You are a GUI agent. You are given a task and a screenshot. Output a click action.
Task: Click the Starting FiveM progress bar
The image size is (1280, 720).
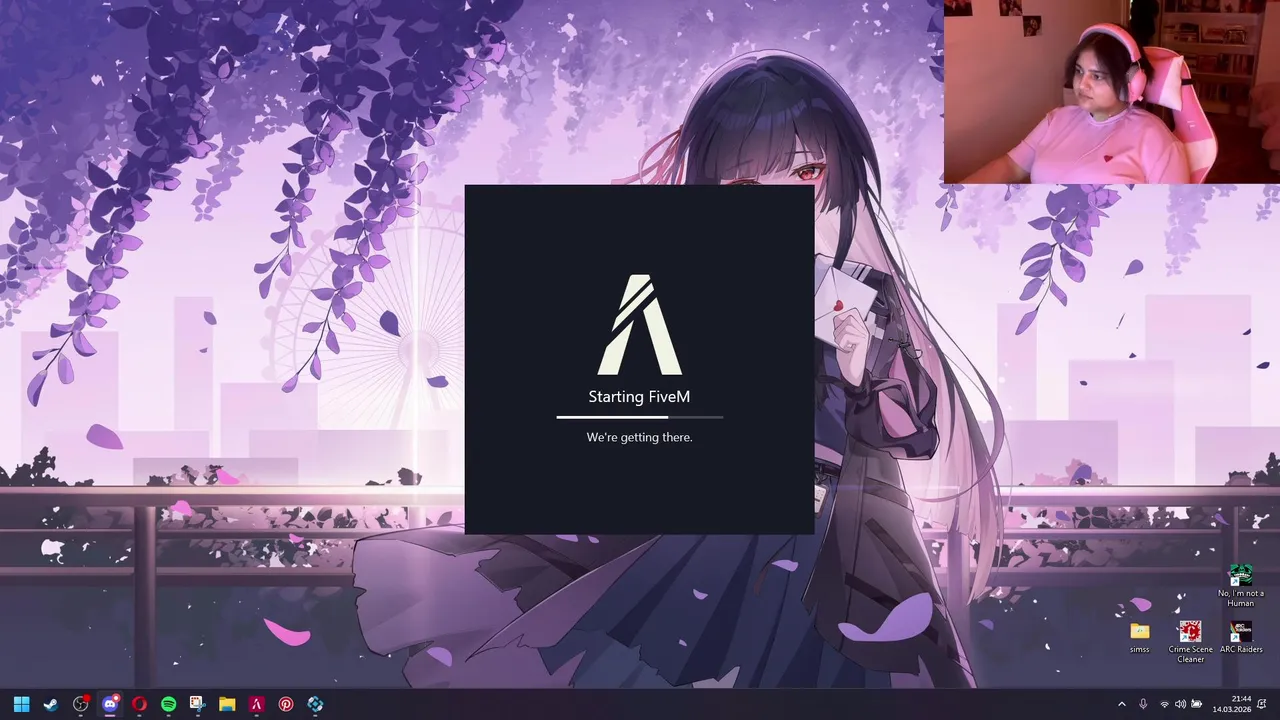pyautogui.click(x=639, y=416)
